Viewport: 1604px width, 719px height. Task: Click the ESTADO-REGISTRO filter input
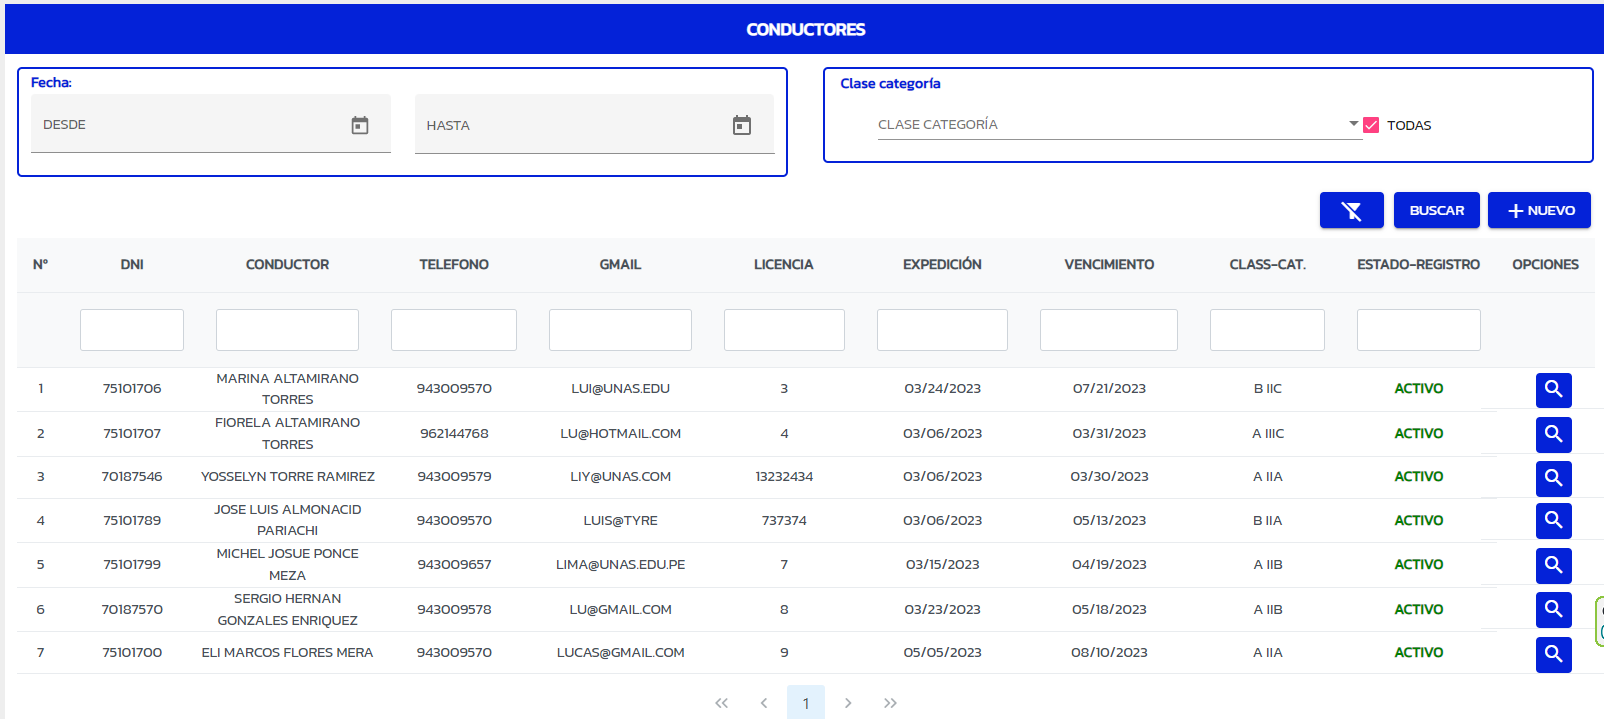1418,330
